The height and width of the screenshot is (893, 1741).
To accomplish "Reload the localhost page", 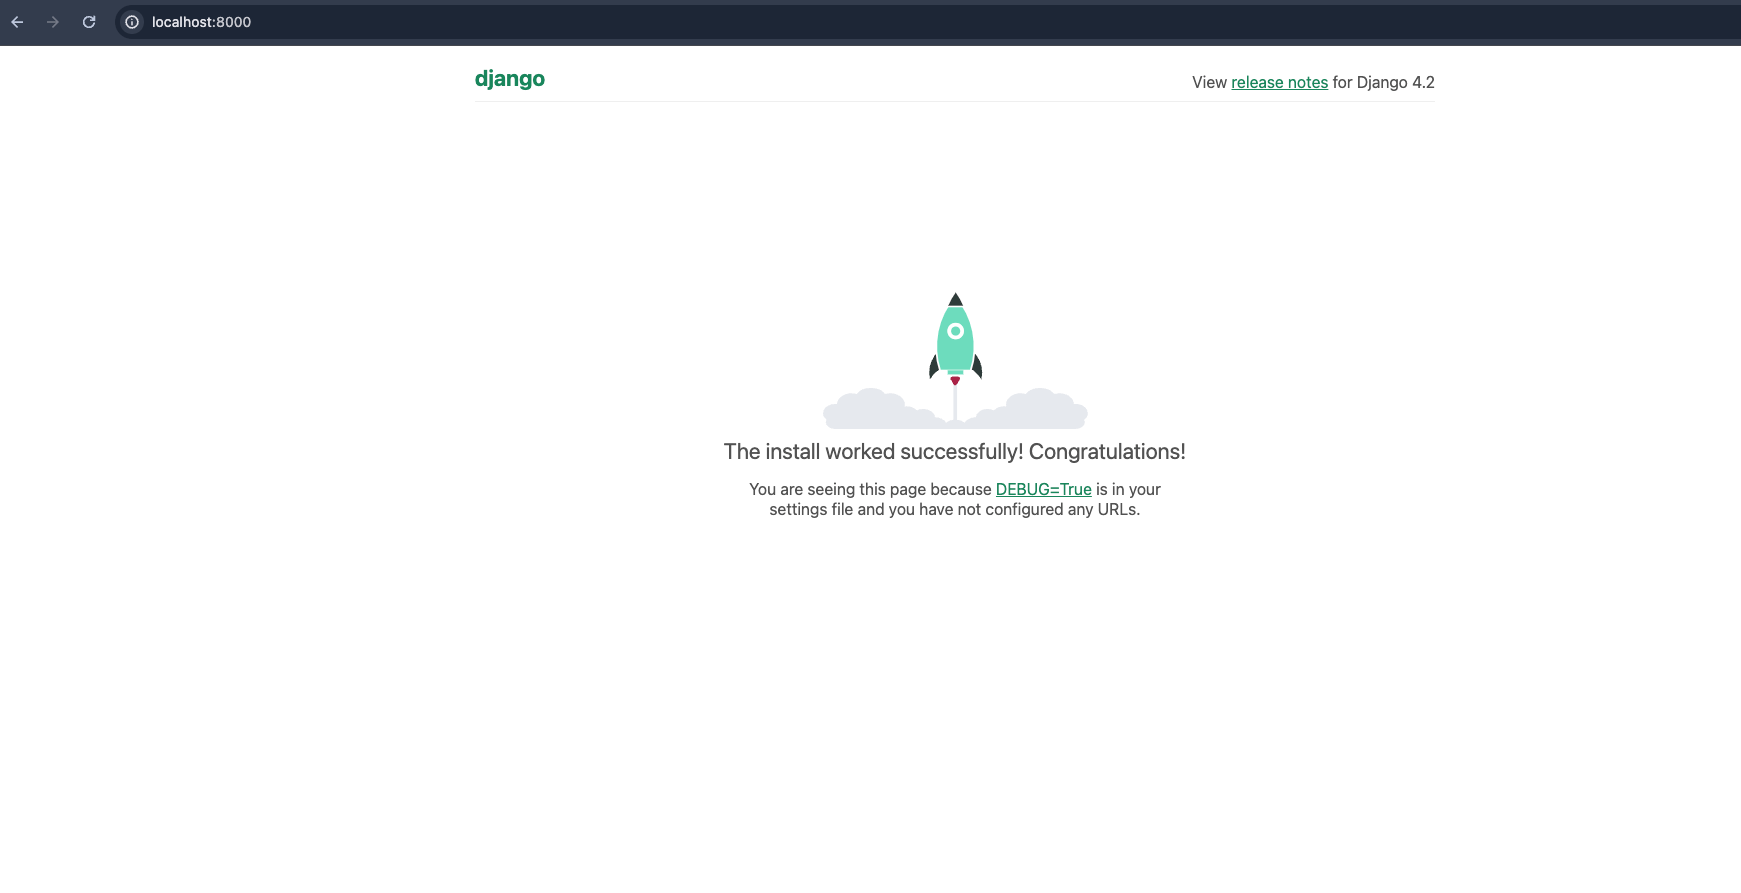I will [89, 22].
